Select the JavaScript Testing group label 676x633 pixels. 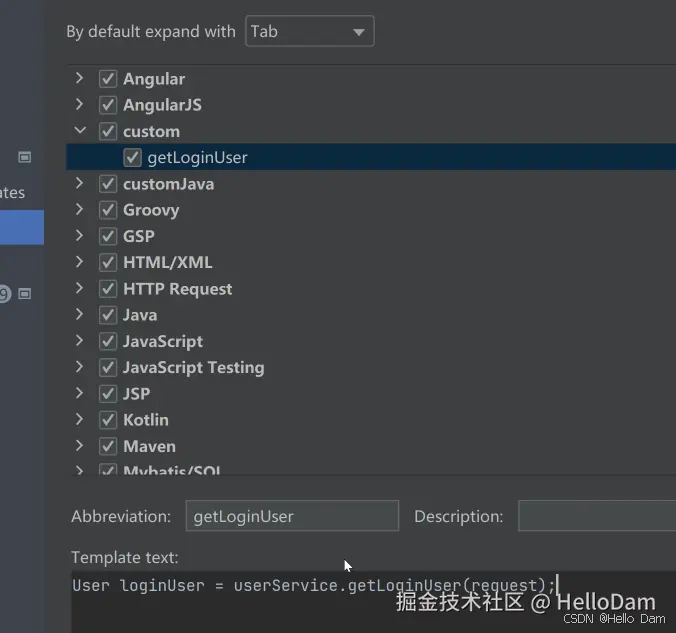coord(194,368)
